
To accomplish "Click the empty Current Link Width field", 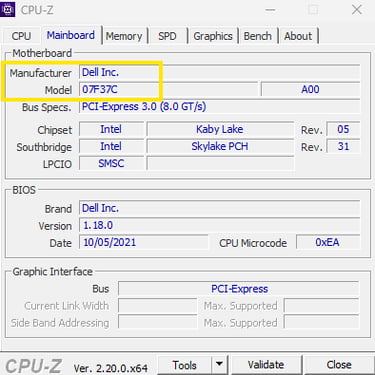I will point(158,306).
